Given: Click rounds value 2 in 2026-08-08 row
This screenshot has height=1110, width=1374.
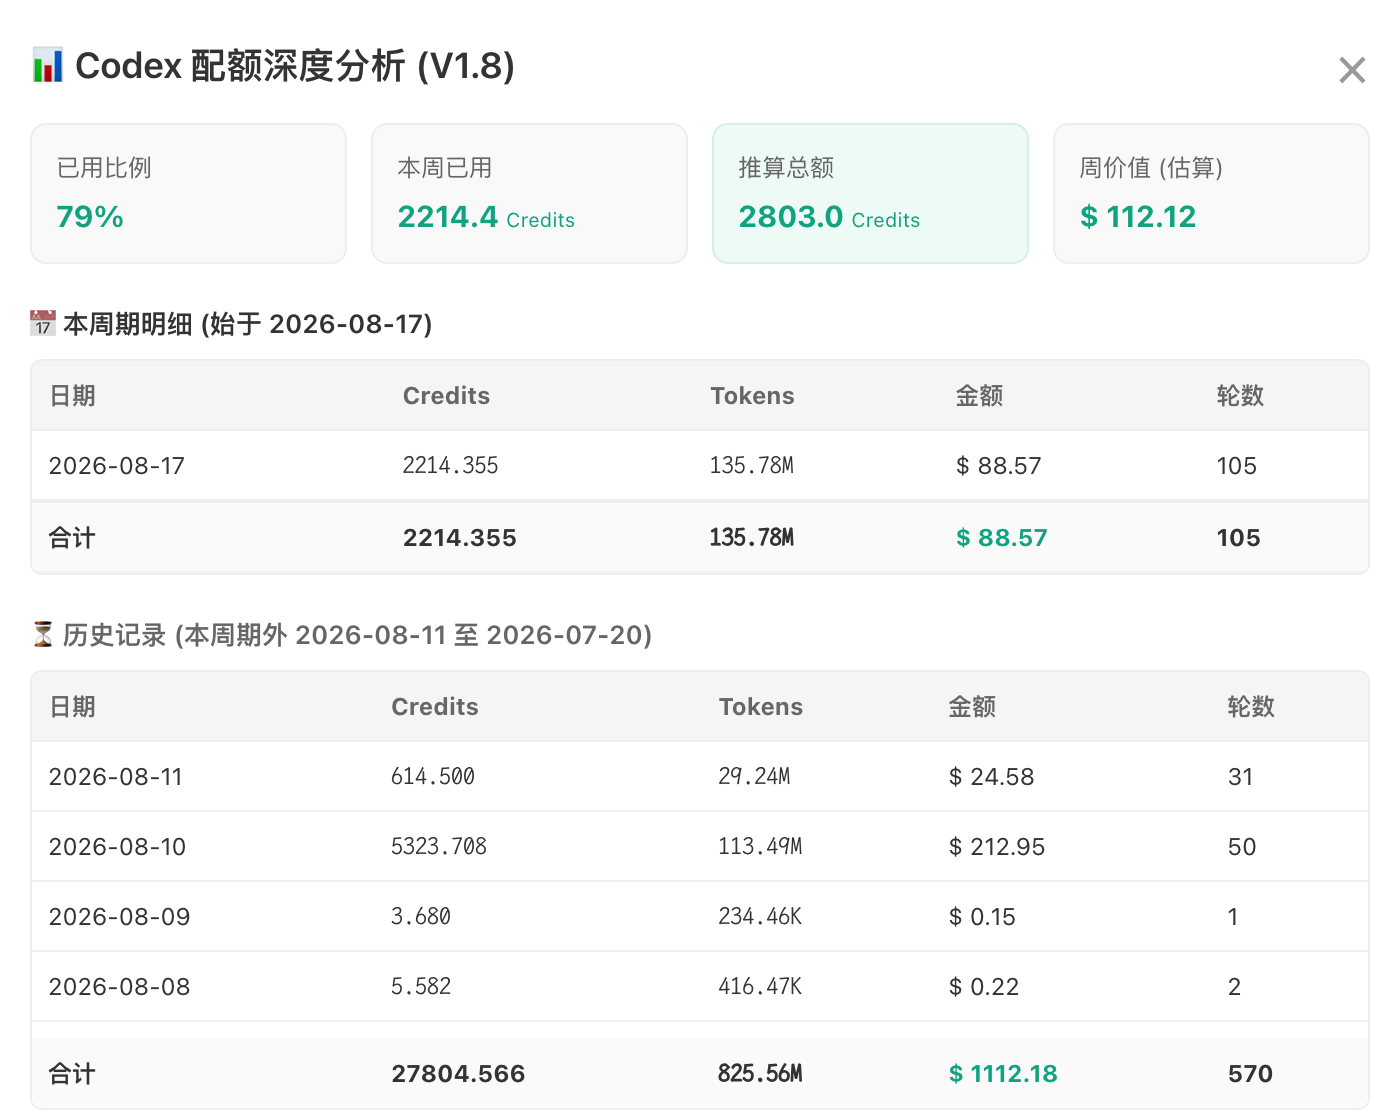Looking at the screenshot, I should coord(1235,987).
